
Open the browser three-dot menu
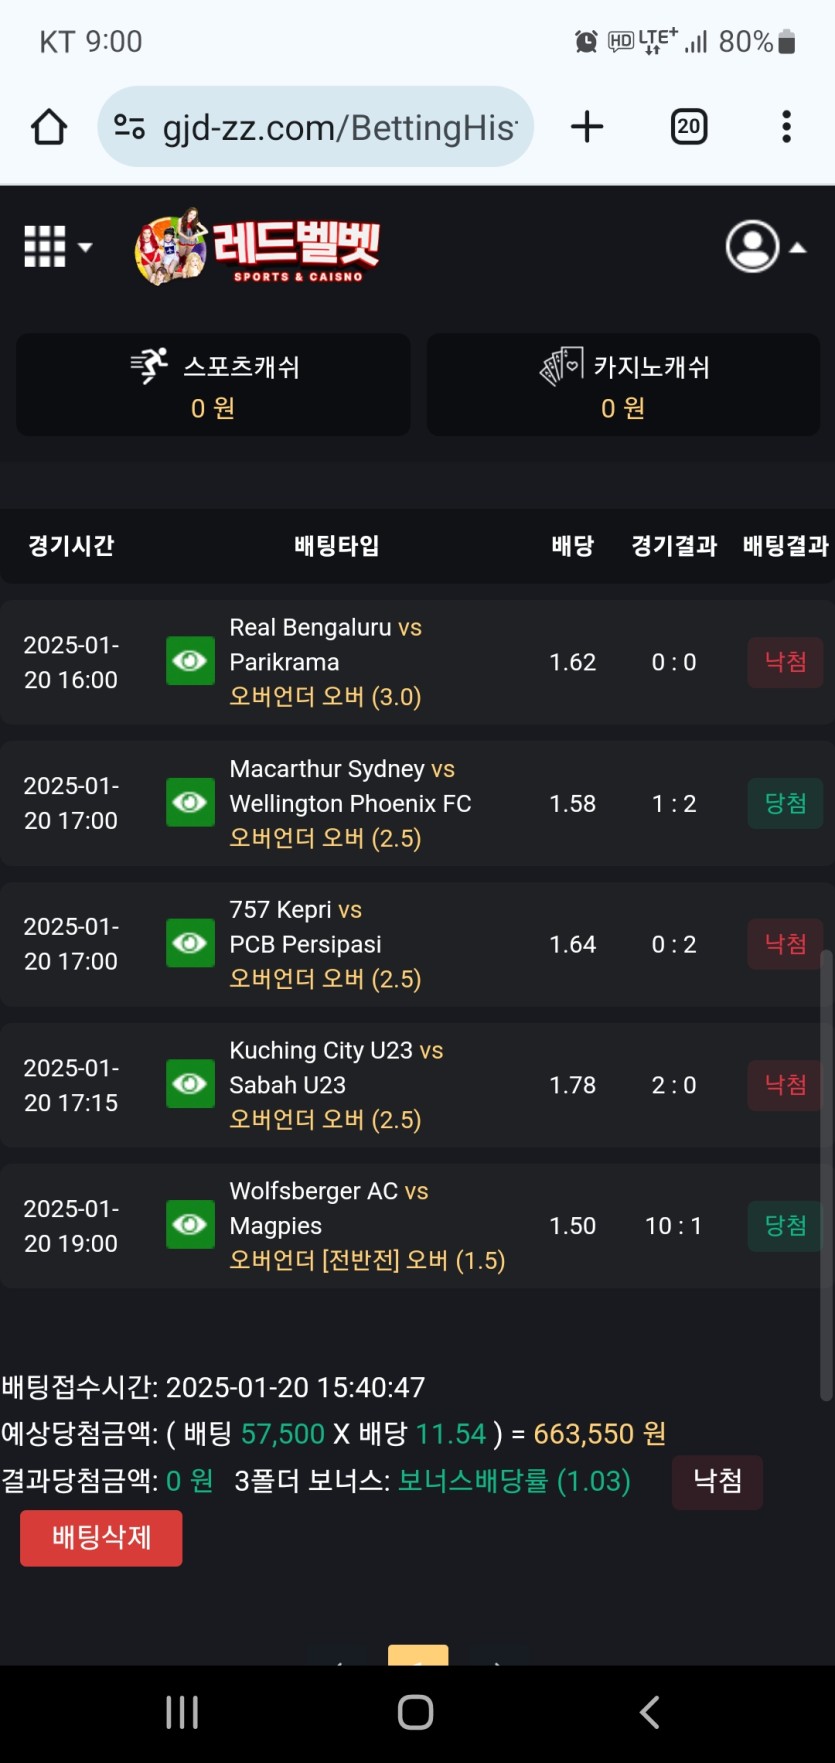786,127
